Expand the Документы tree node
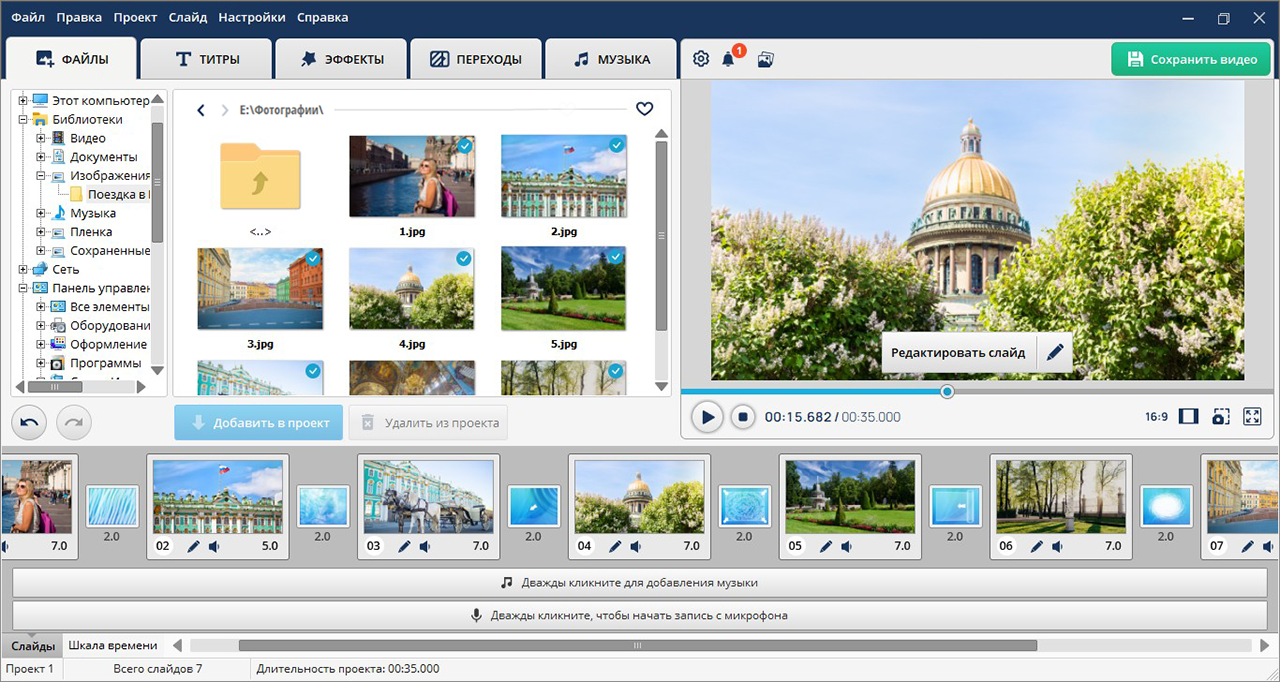The height and width of the screenshot is (682, 1280). coord(41,157)
